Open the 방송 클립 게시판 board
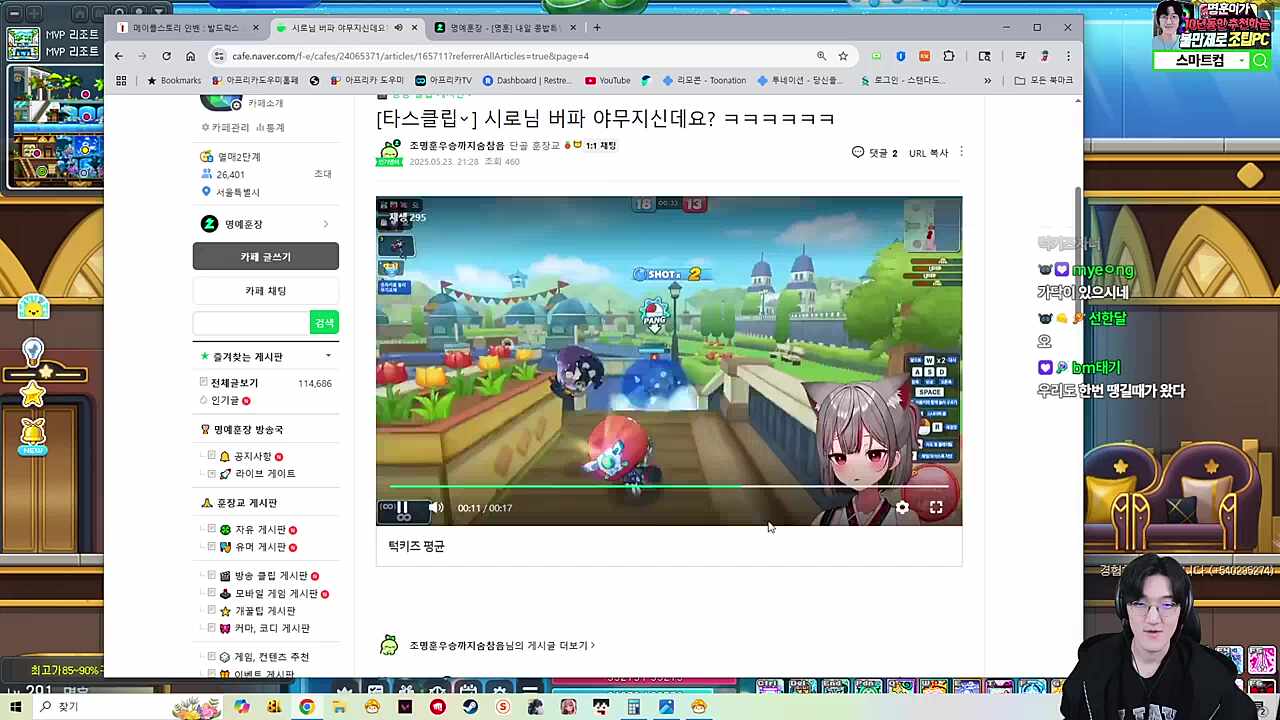 click(x=271, y=576)
